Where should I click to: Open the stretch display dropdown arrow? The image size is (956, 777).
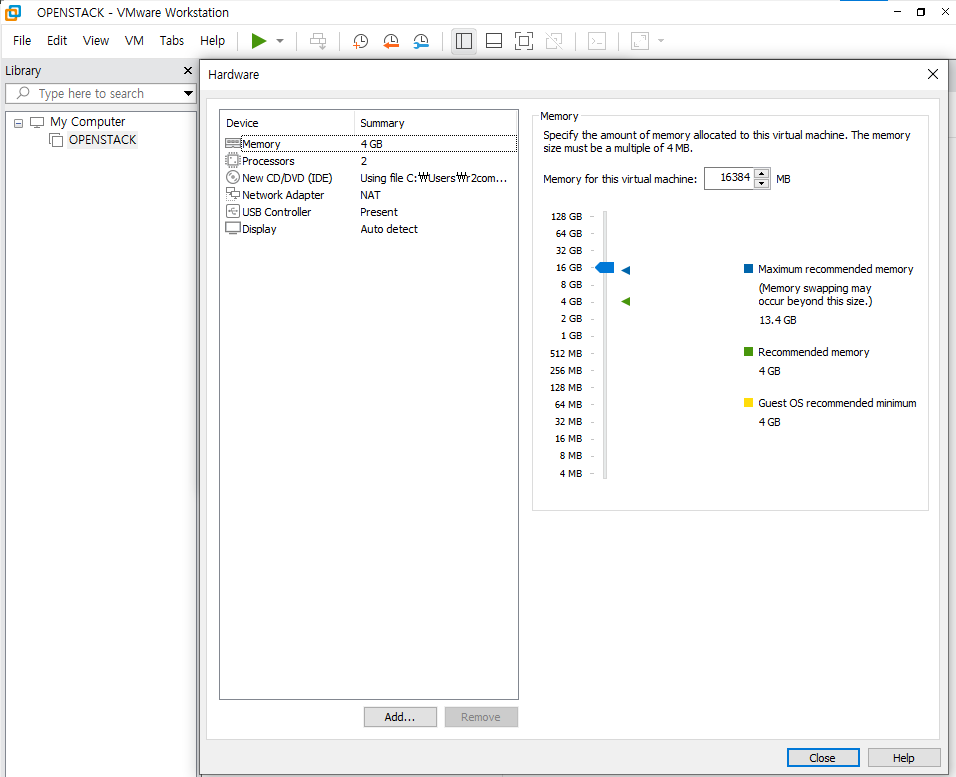[x=661, y=41]
